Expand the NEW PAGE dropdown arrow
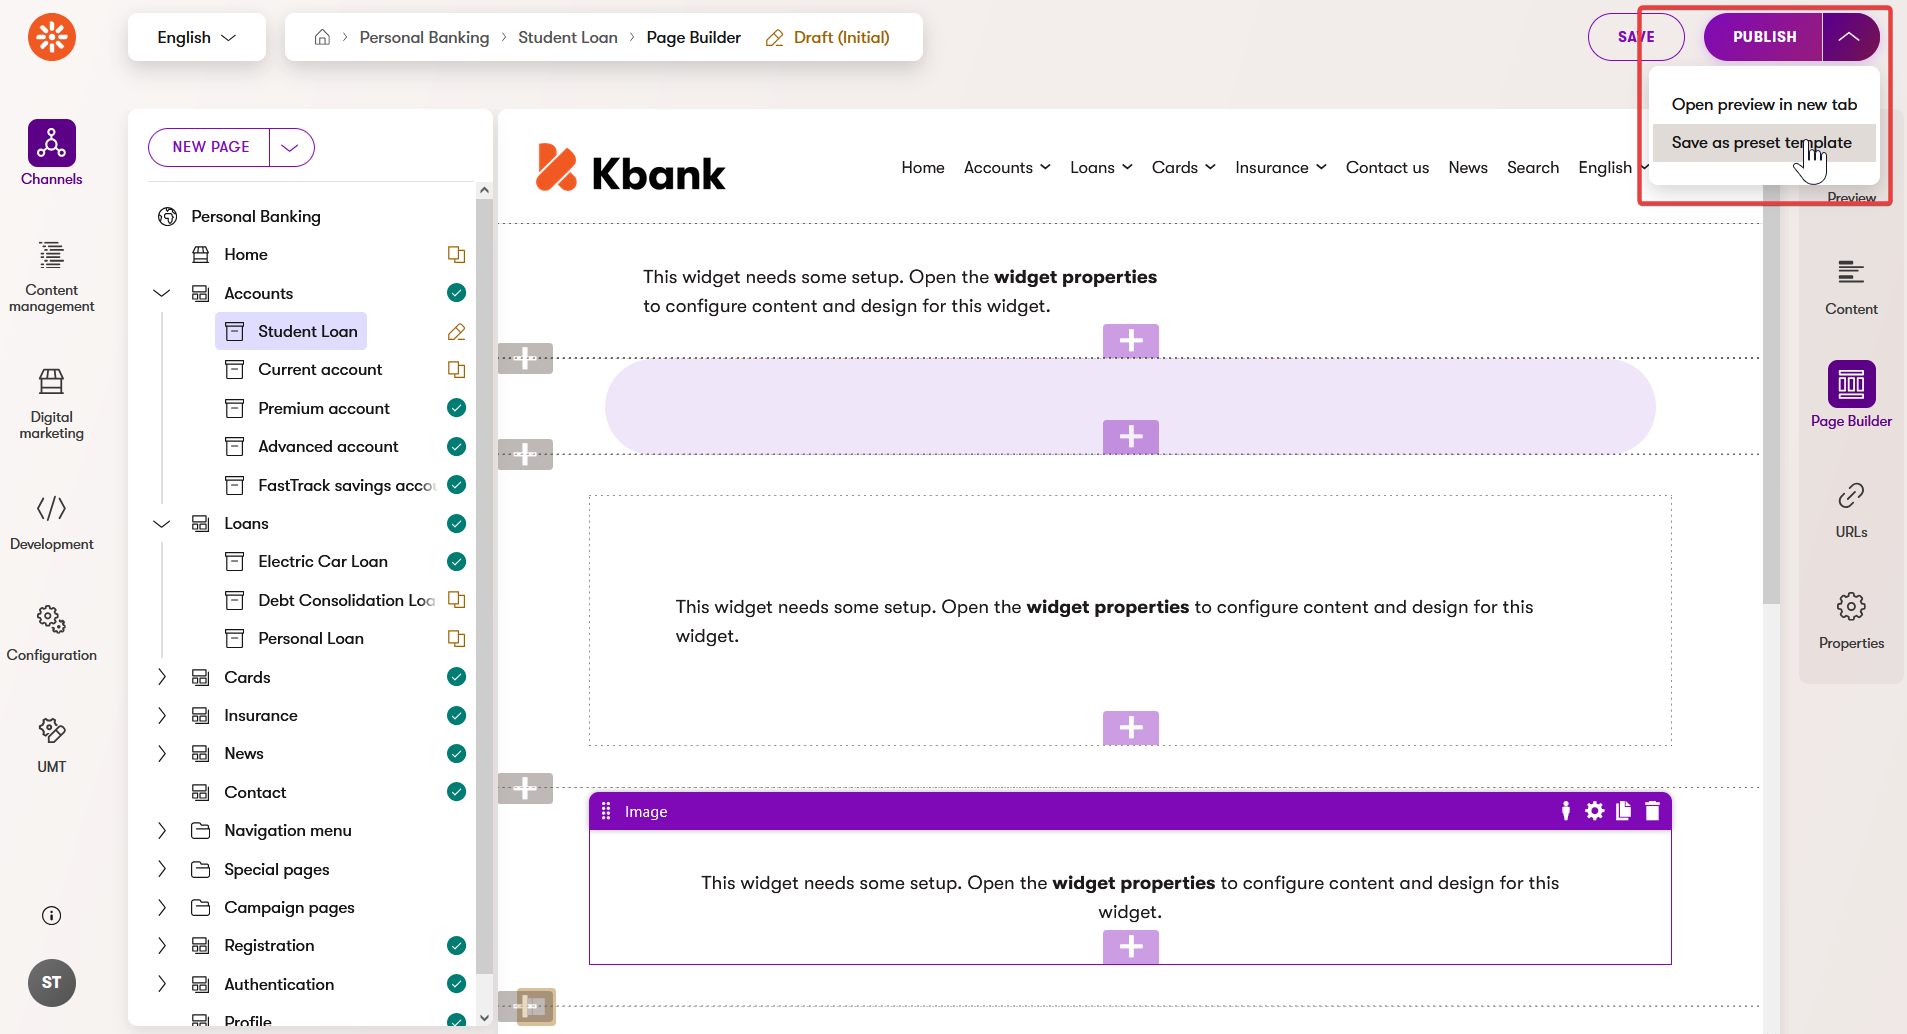 (x=290, y=147)
